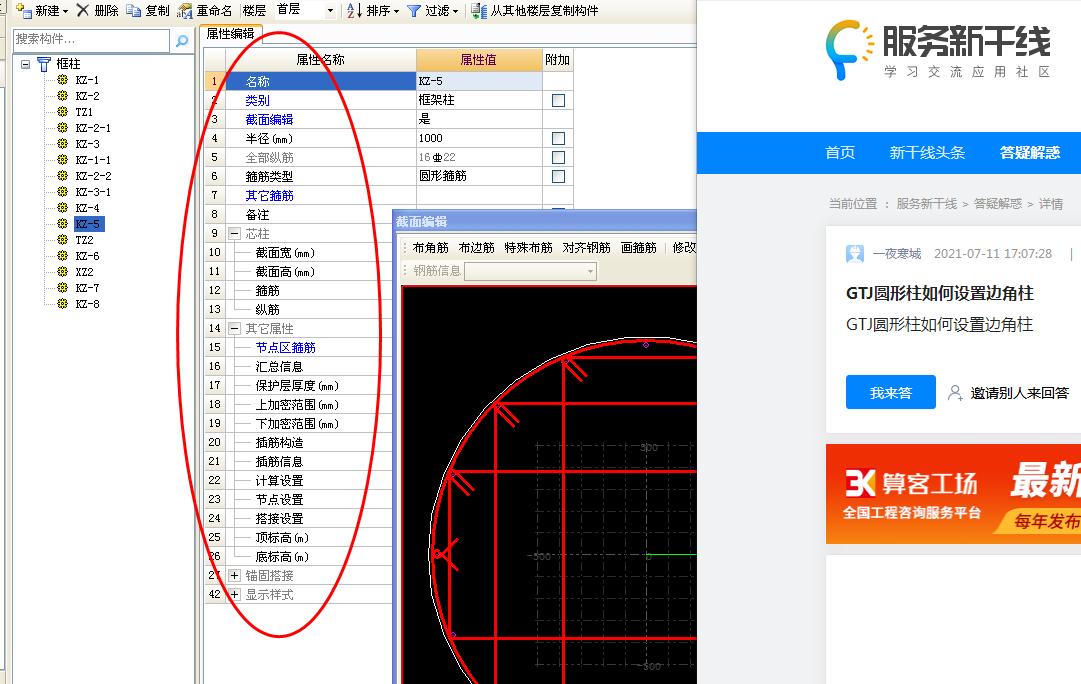This screenshot has width=1081, height=684.
Task: Click the 框柱 funnel icon in tree
Action: tap(44, 64)
